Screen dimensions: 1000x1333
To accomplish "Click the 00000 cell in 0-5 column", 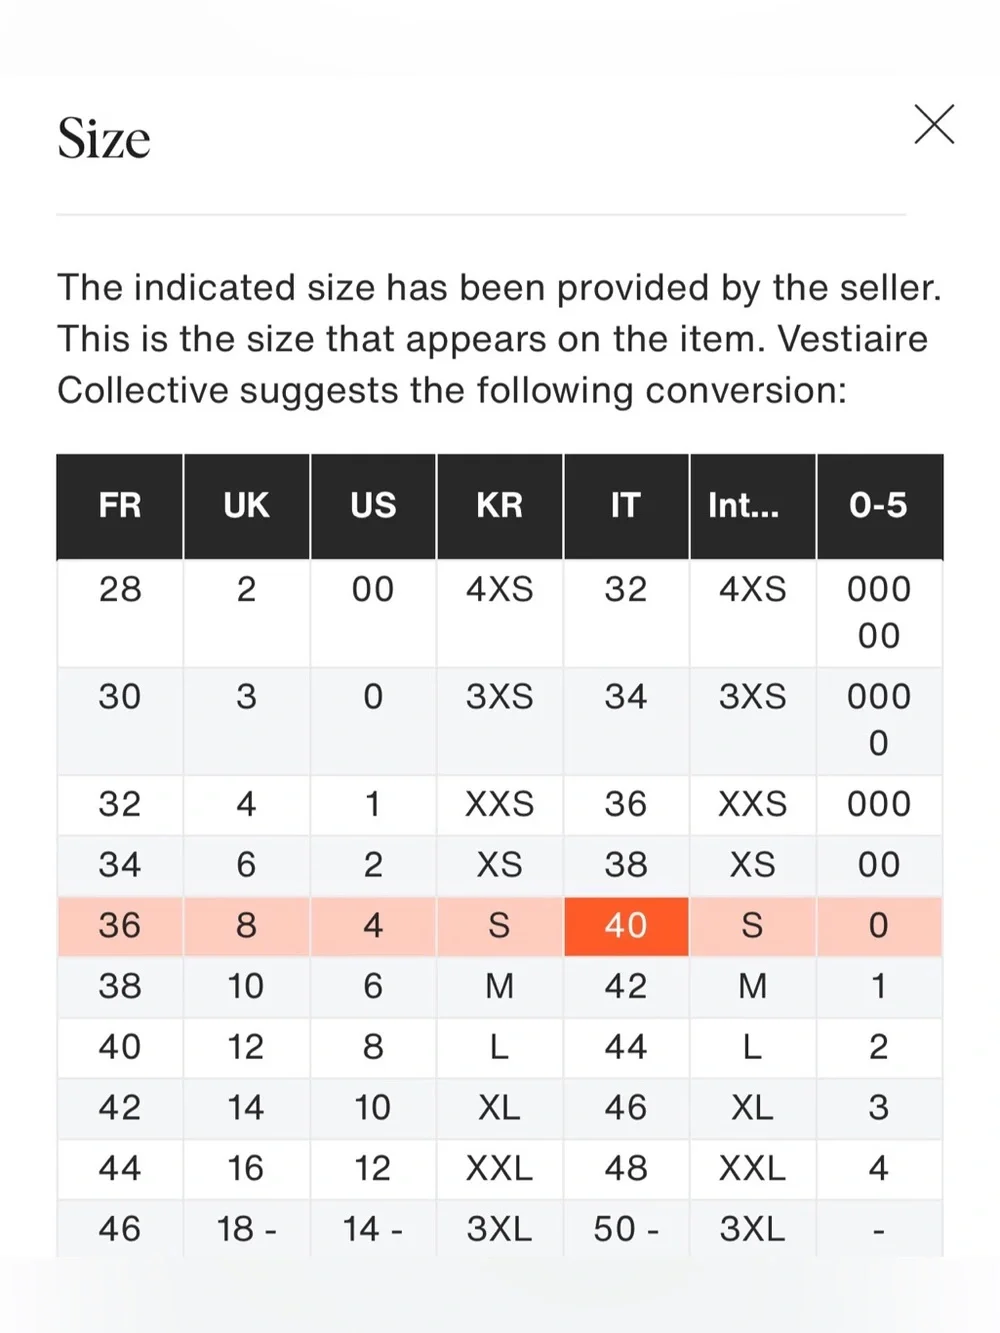I will click(x=880, y=613).
